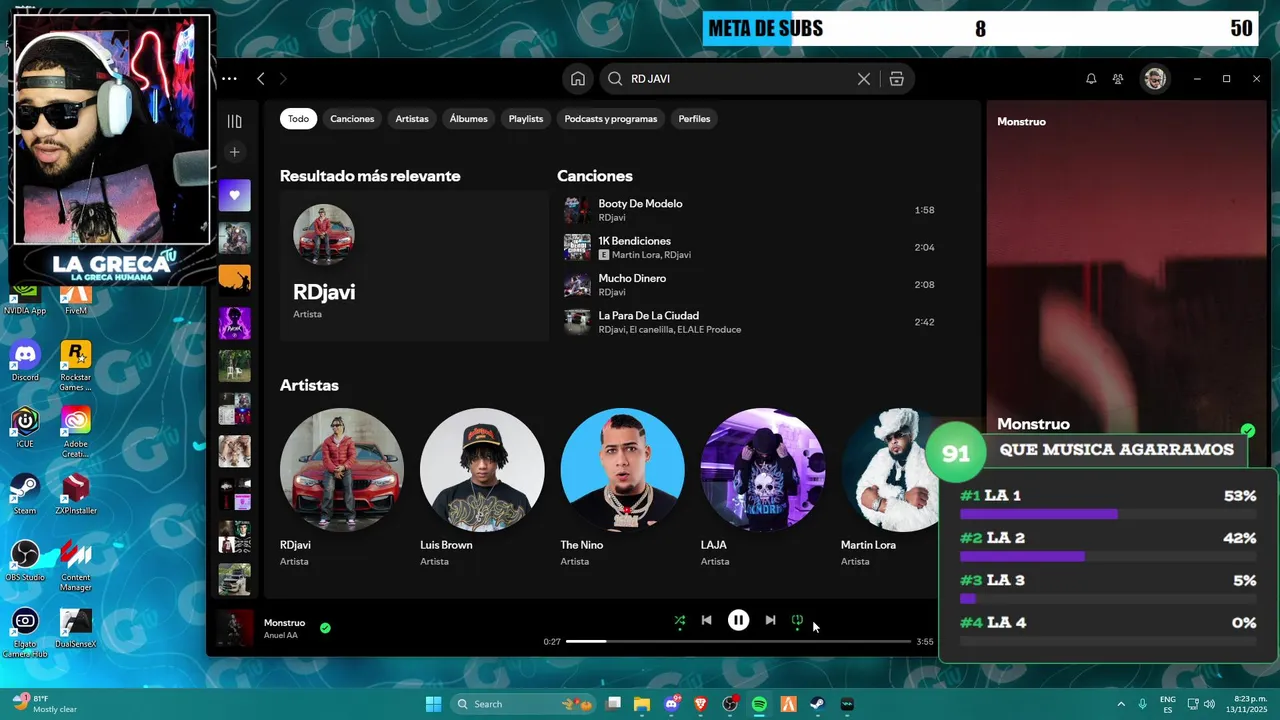Open the NVIDIA App desktop shortcut
The image size is (1280, 720).
pos(25,298)
